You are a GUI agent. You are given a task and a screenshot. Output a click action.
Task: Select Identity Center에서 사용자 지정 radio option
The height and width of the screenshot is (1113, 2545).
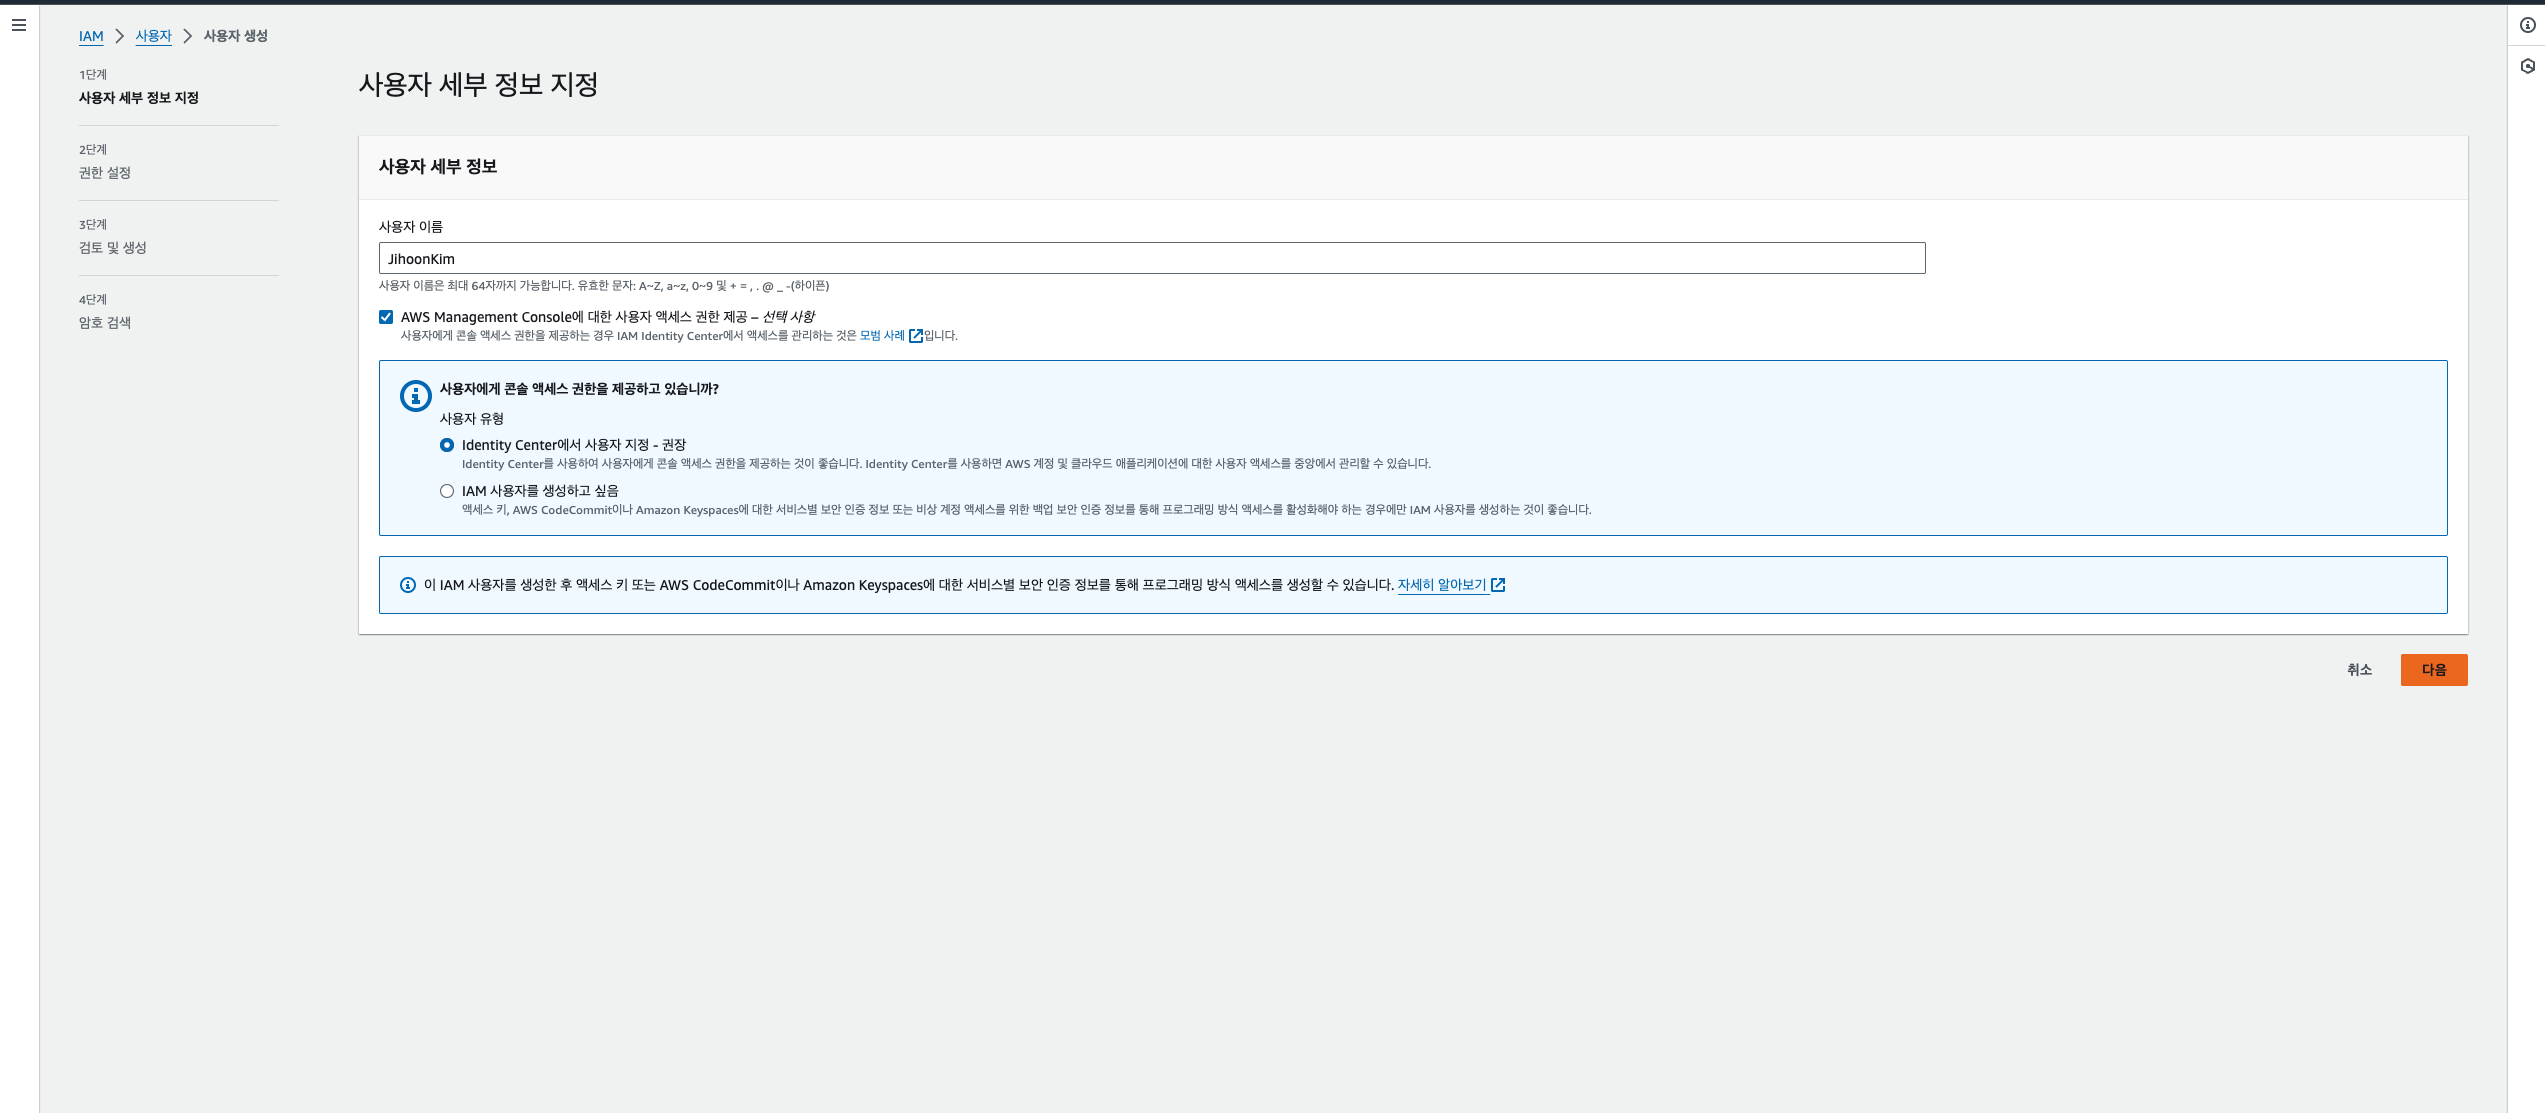pos(447,445)
